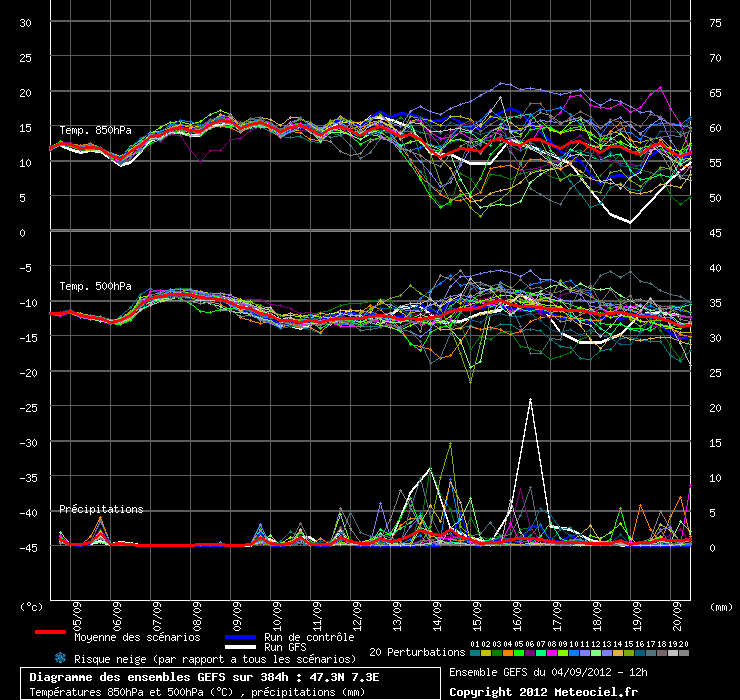This screenshot has height=700, width=740.
Task: Click the (mm) unit label
Action: click(718, 606)
